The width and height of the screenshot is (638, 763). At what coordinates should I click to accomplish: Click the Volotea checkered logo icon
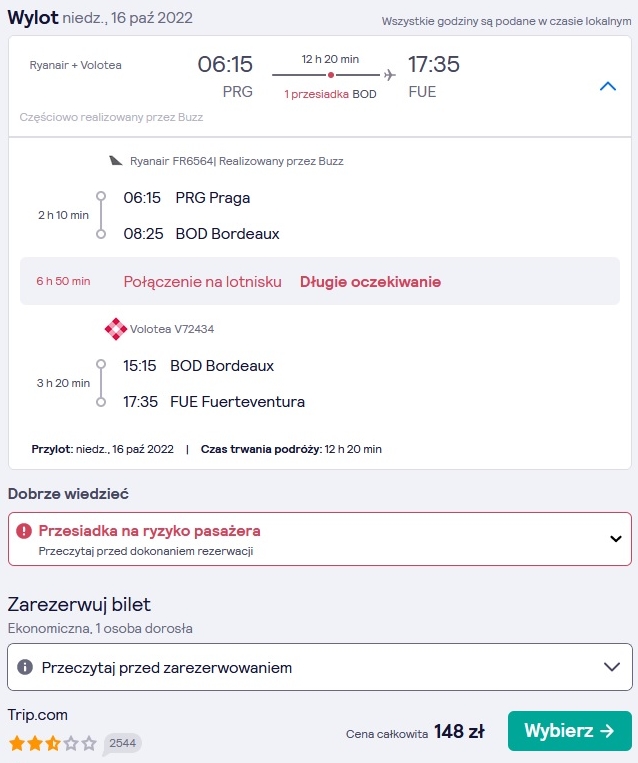pos(115,329)
